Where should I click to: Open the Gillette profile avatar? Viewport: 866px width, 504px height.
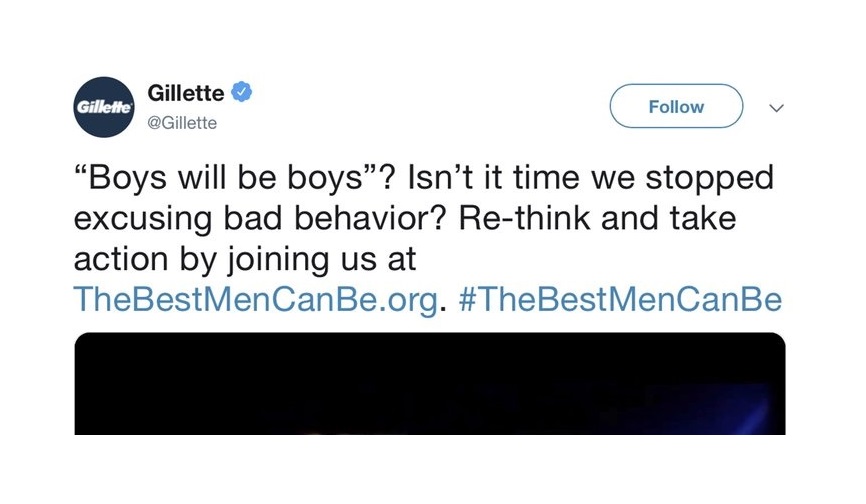(103, 107)
